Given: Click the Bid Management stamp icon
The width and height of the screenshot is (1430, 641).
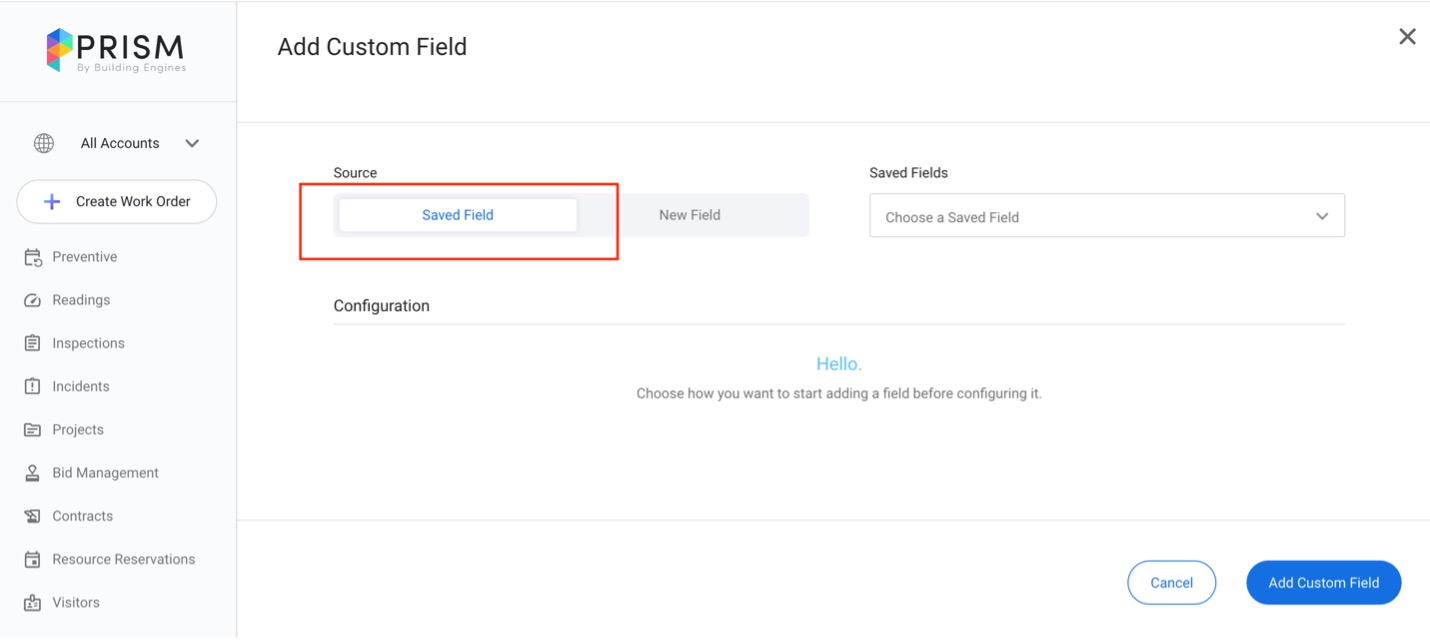Looking at the screenshot, I should 32,473.
